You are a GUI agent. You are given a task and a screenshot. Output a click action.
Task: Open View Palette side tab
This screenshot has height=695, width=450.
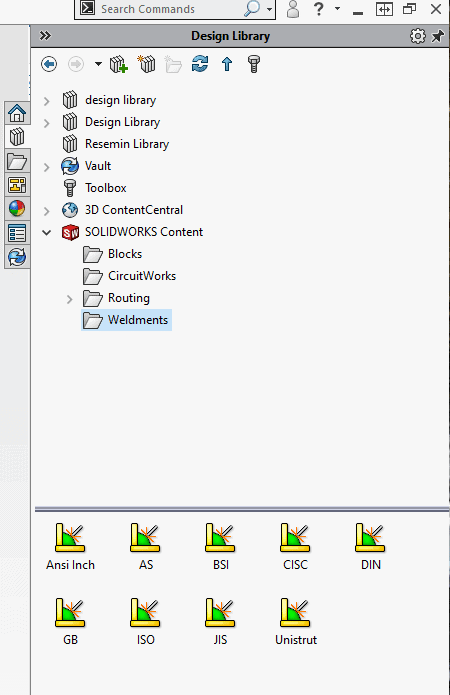point(17,185)
